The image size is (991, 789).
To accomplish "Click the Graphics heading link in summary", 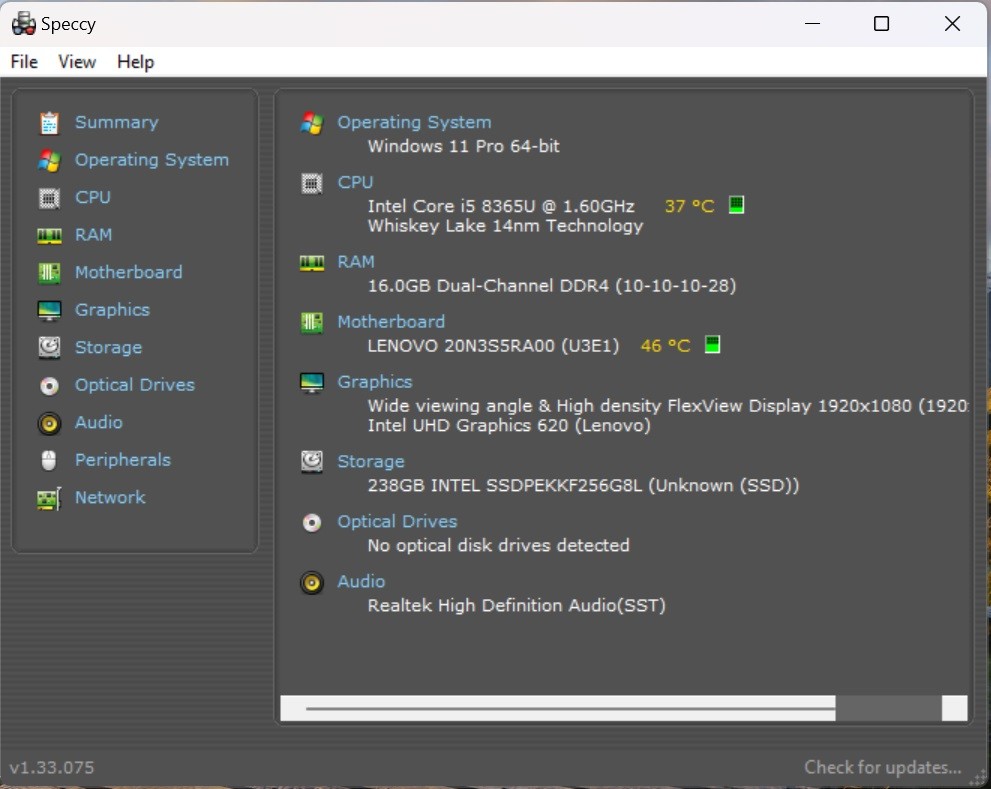I will pyautogui.click(x=375, y=382).
